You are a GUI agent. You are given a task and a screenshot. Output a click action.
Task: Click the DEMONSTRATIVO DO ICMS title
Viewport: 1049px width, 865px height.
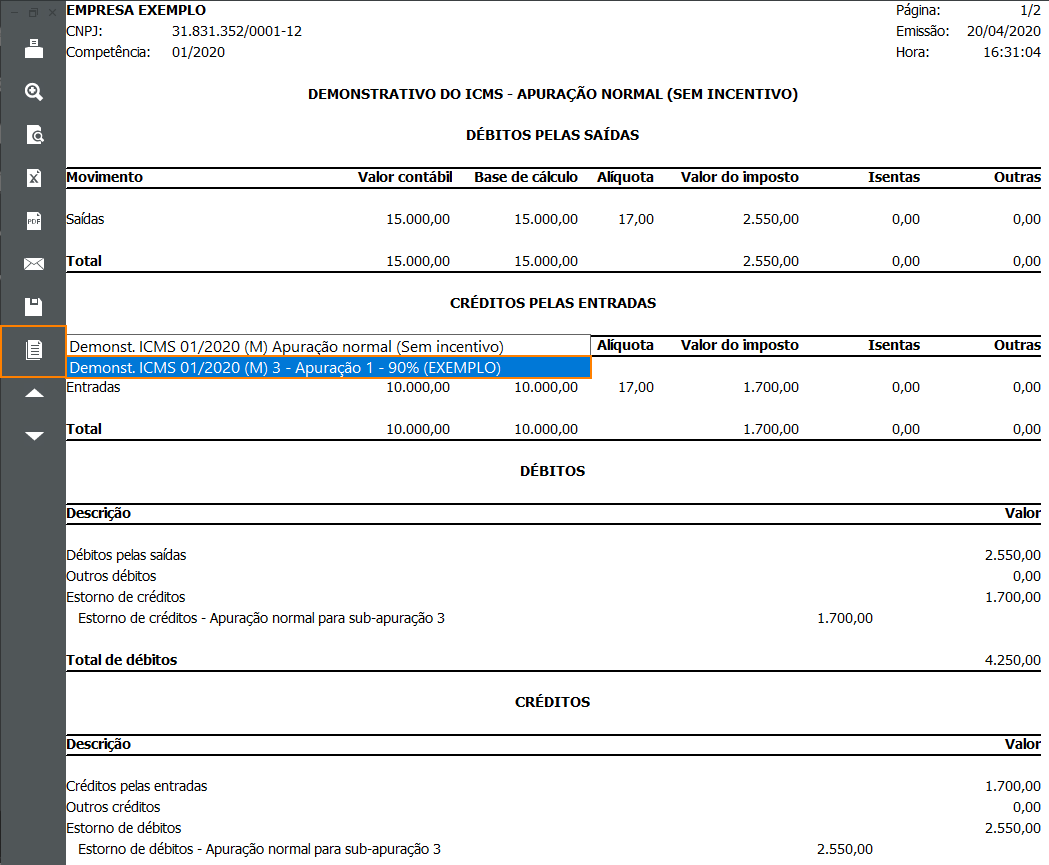[x=553, y=94]
